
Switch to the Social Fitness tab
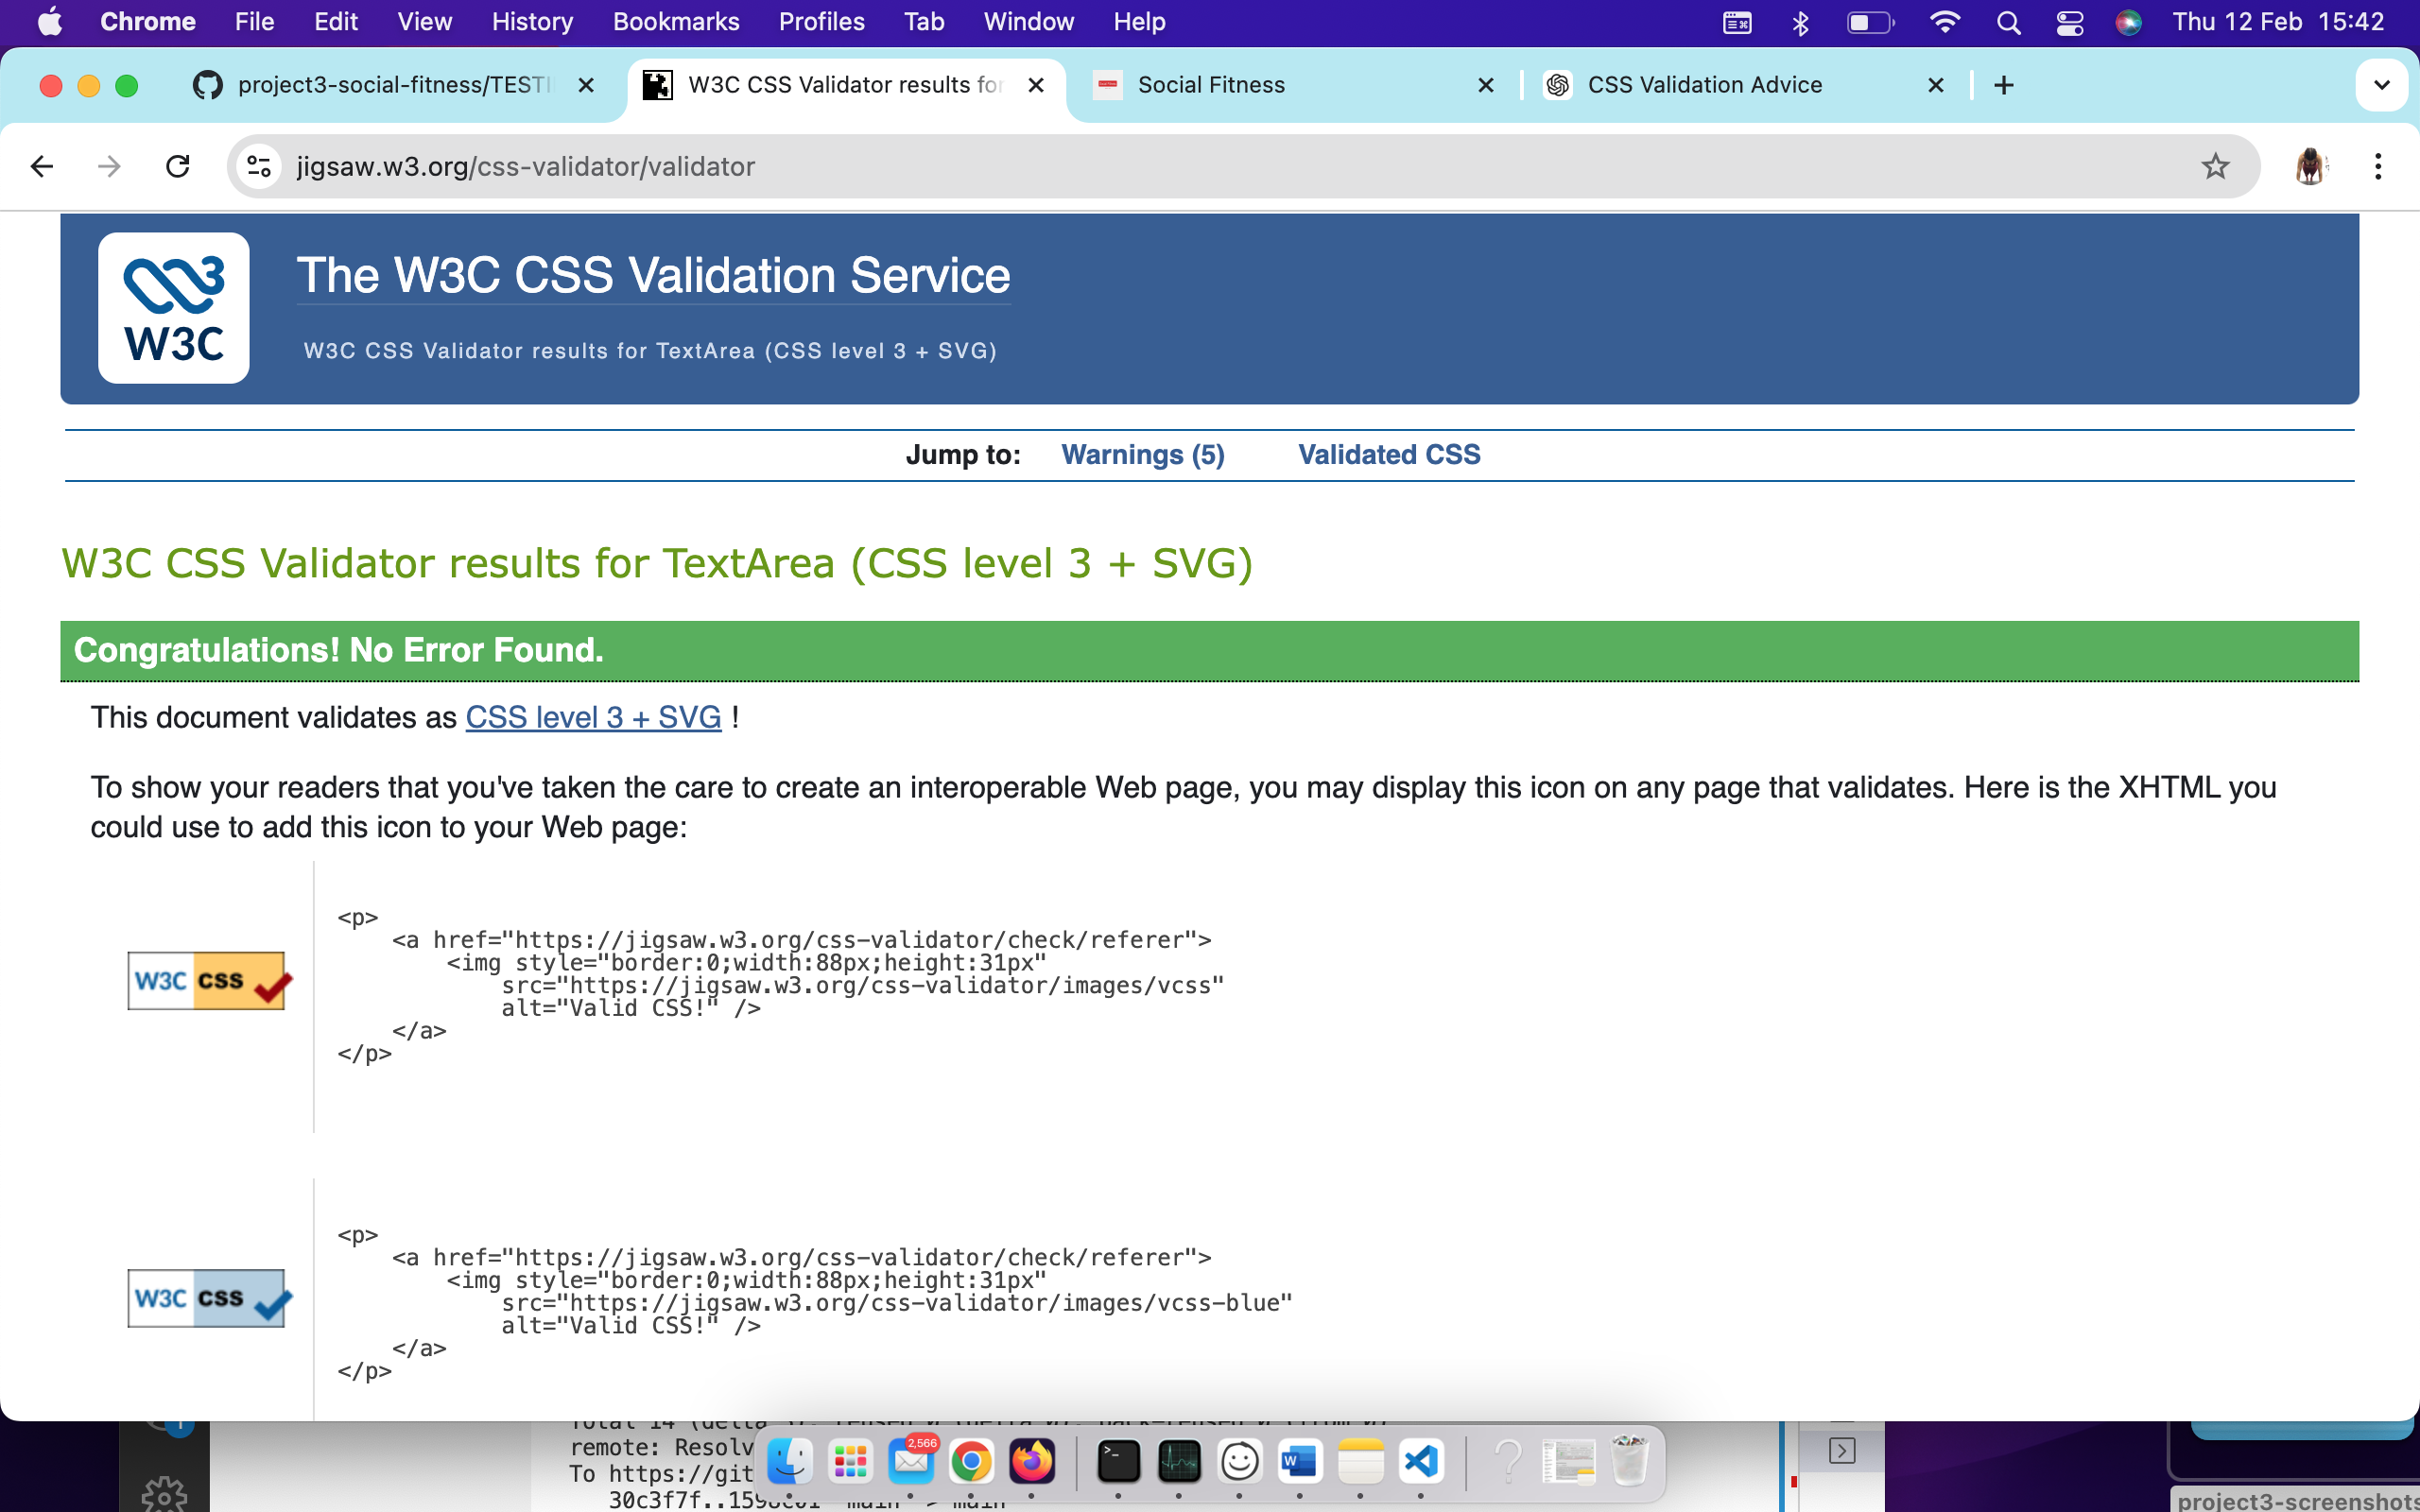click(1210, 85)
